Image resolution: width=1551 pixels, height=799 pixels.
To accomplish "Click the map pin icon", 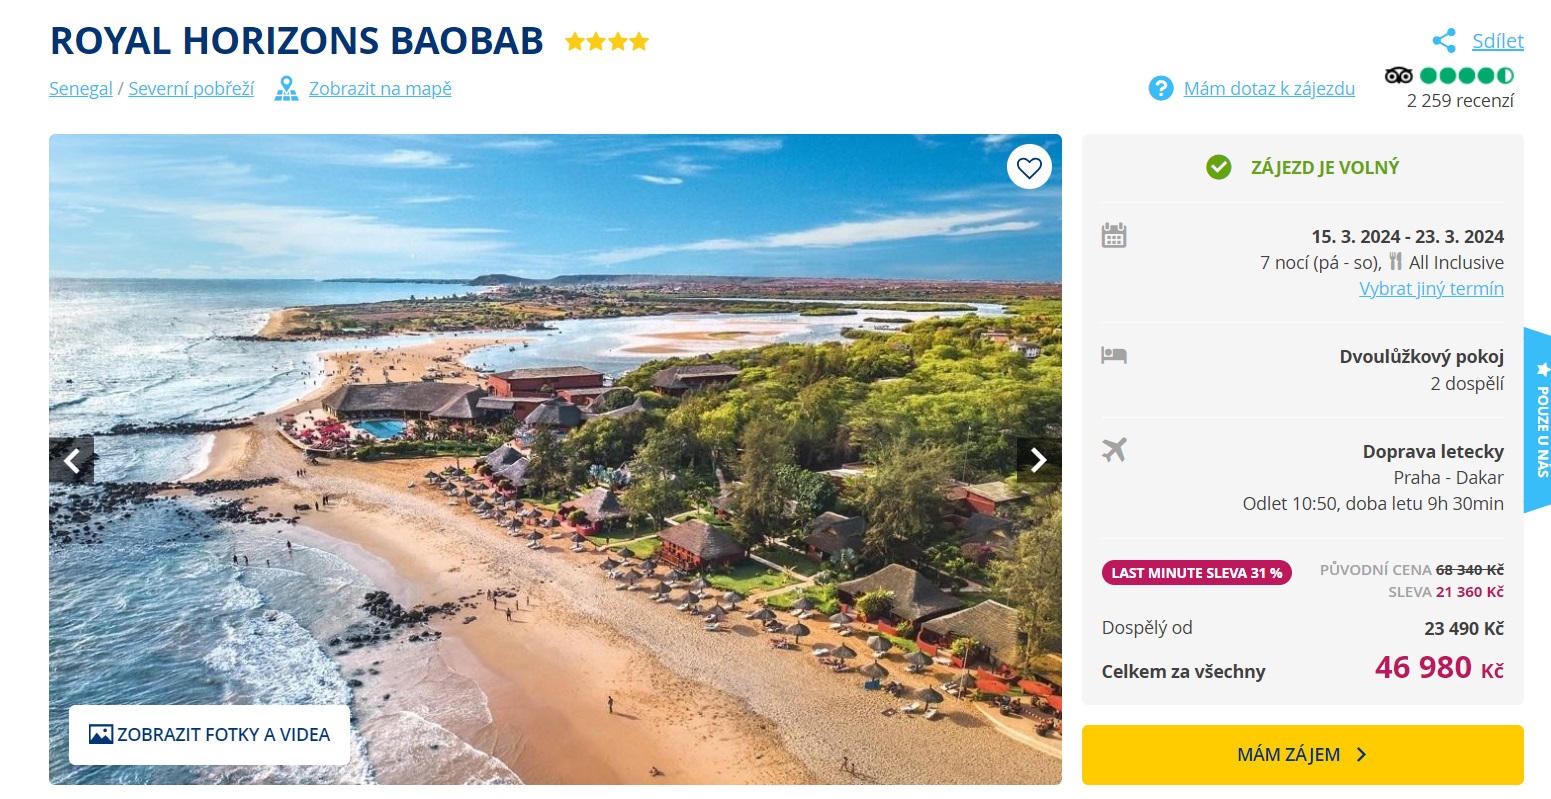I will [287, 88].
